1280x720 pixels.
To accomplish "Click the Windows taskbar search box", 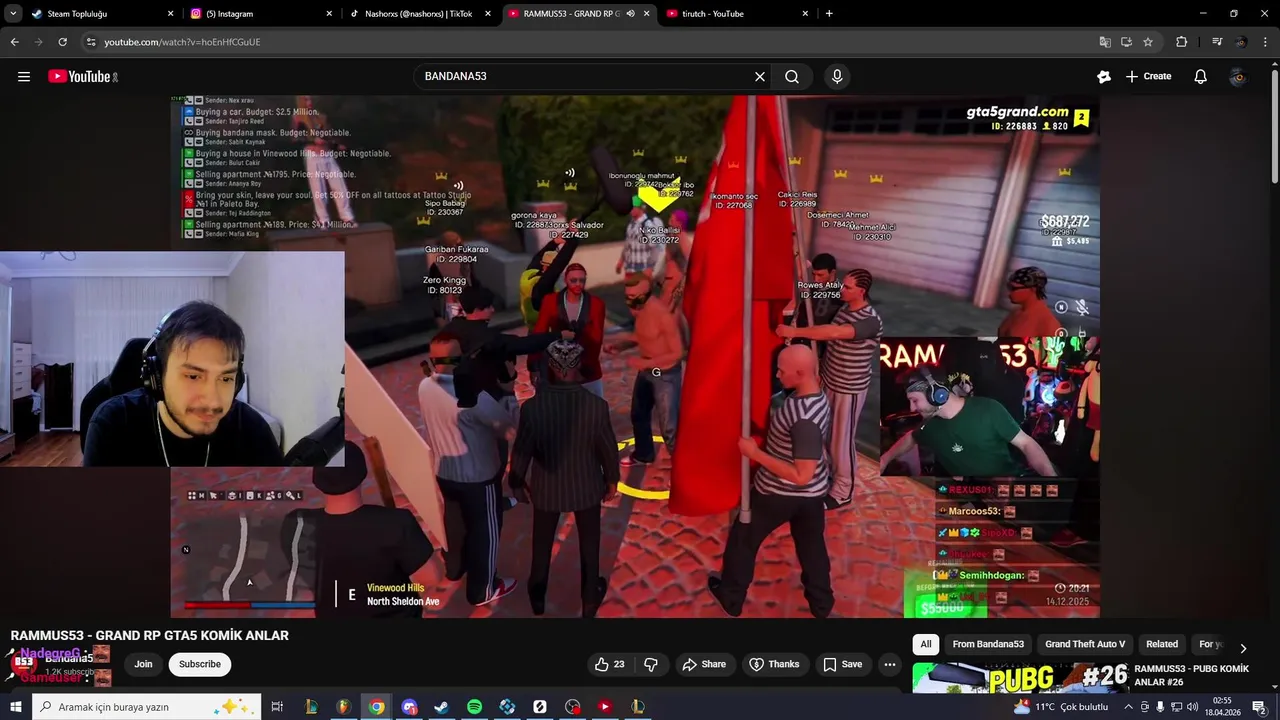I will coord(146,707).
